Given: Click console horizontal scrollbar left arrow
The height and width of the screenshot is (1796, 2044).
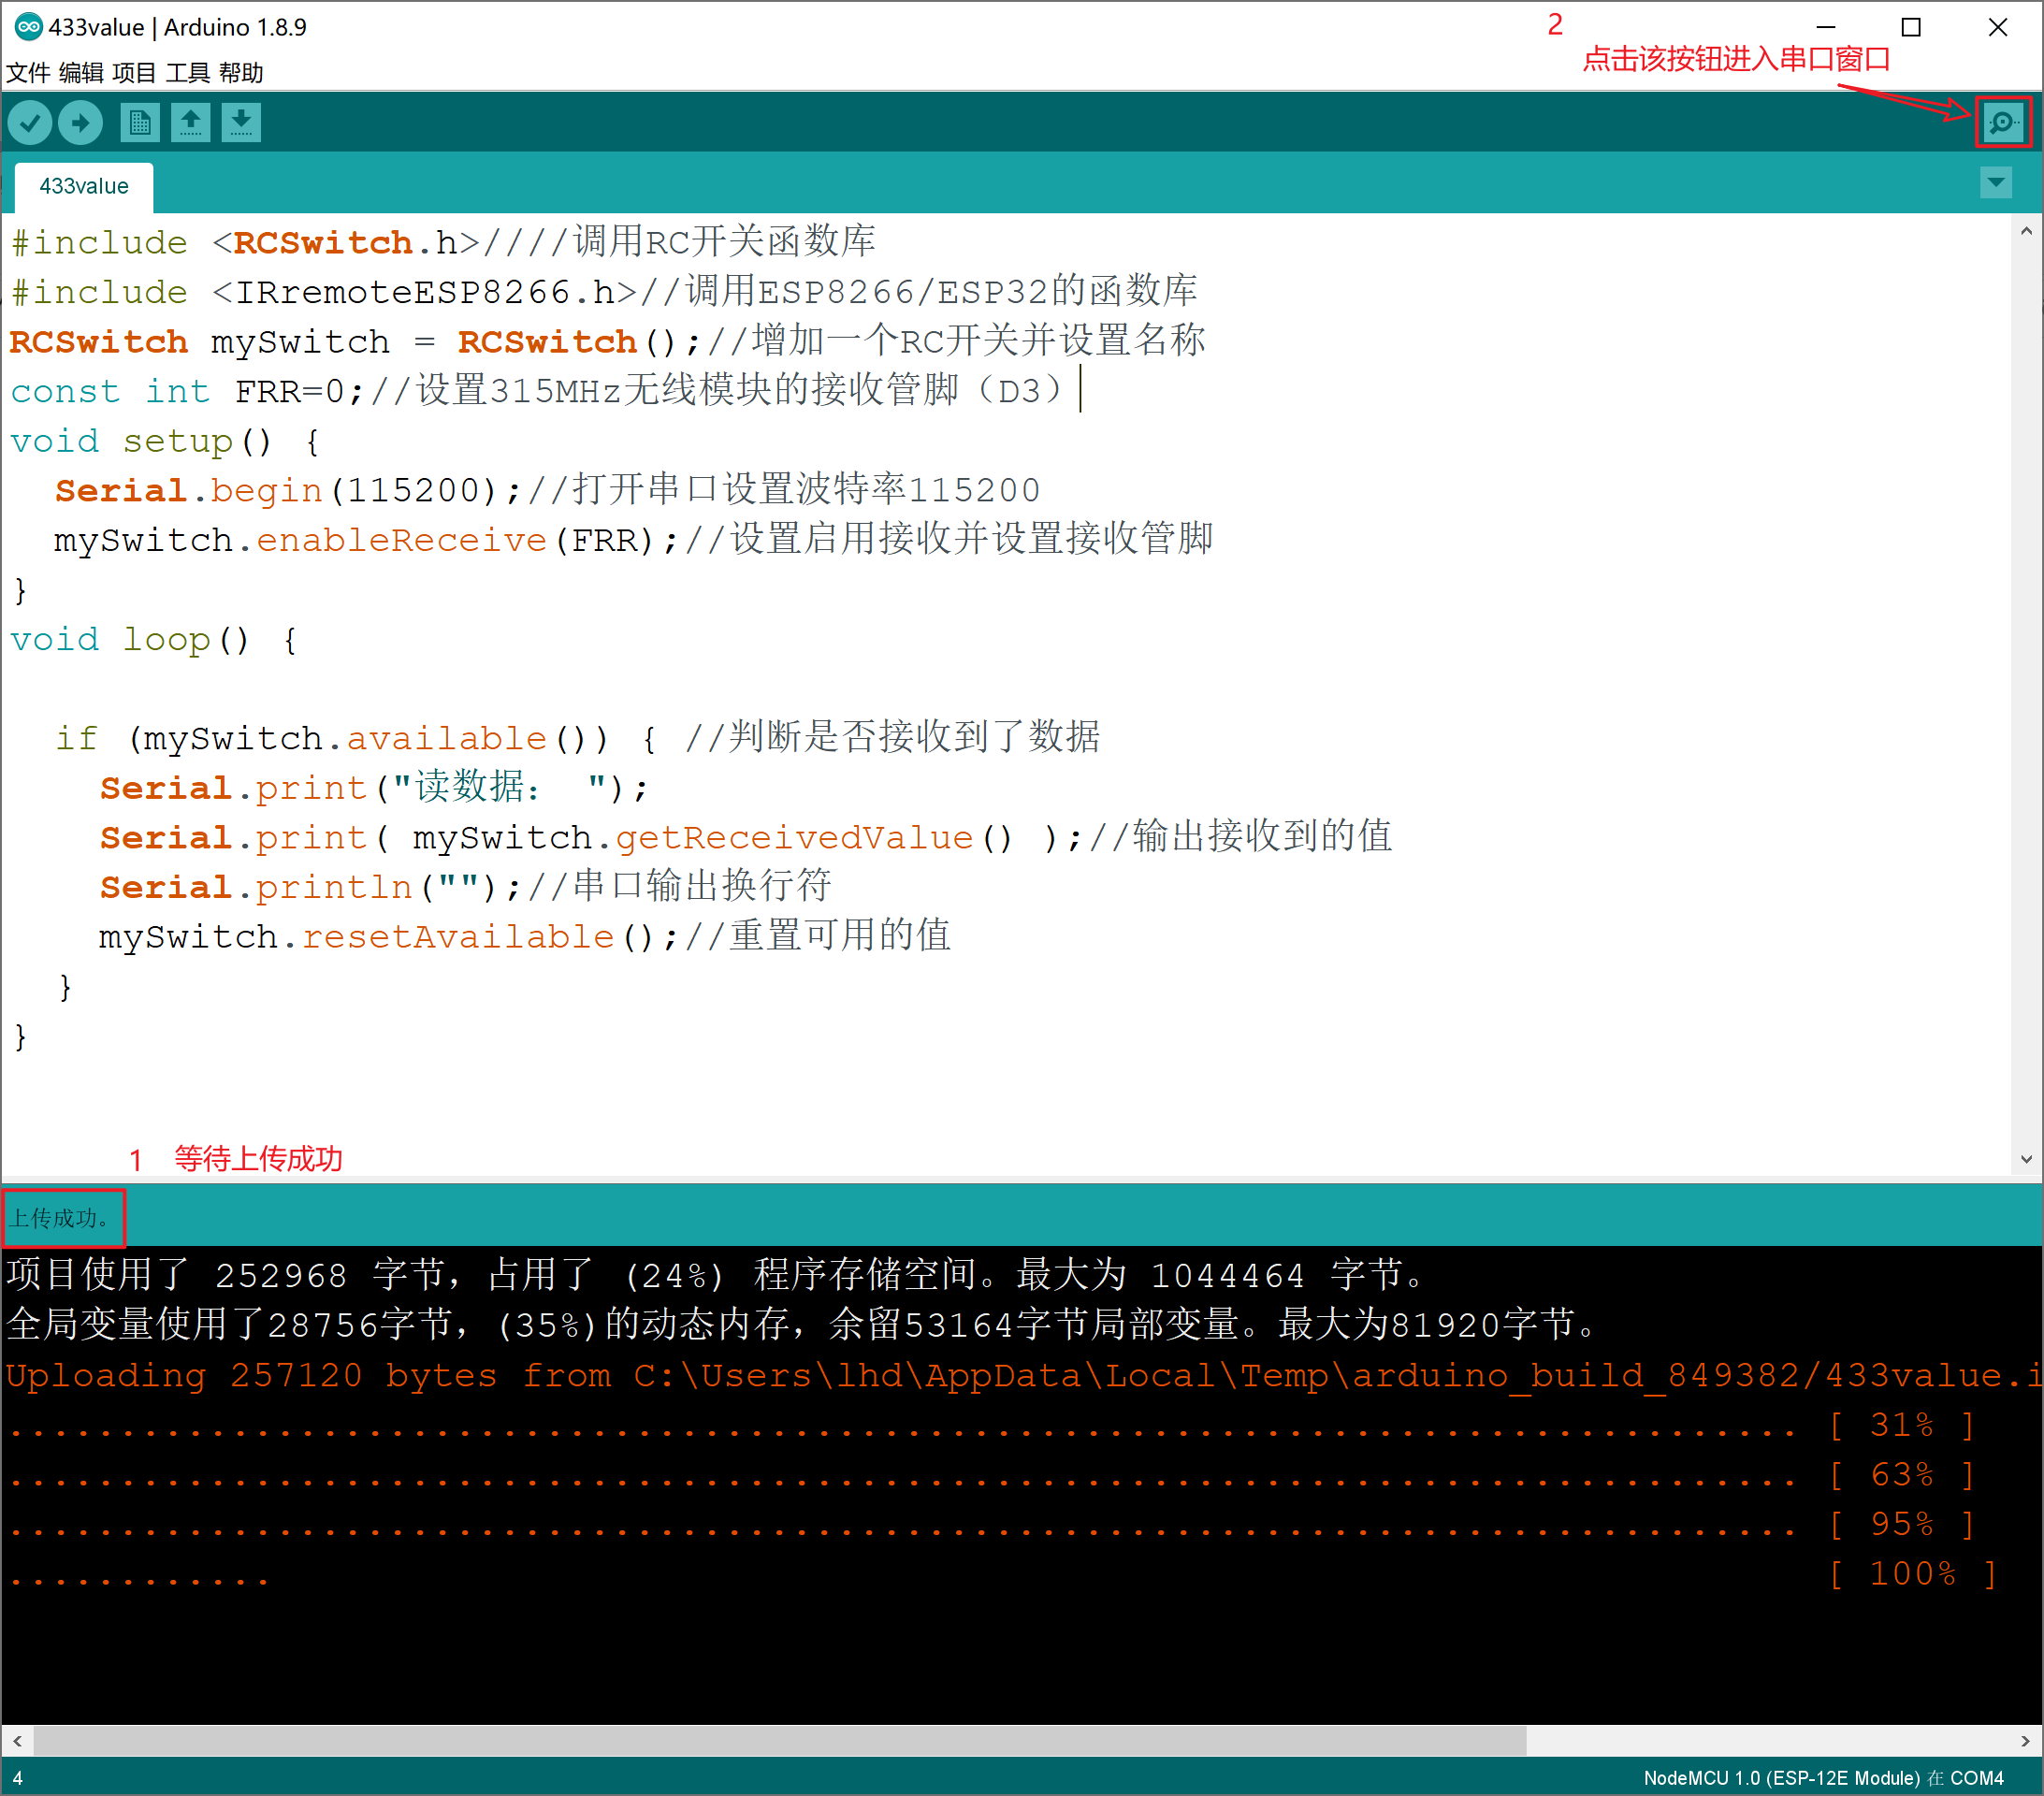Looking at the screenshot, I should 17,1741.
